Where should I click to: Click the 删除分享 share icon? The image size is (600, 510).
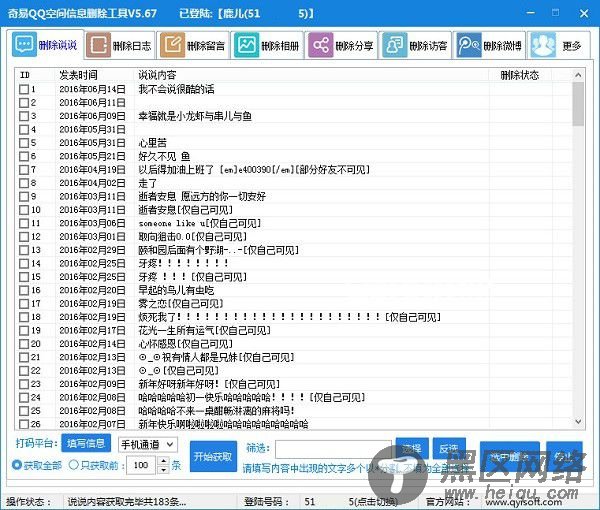point(321,45)
